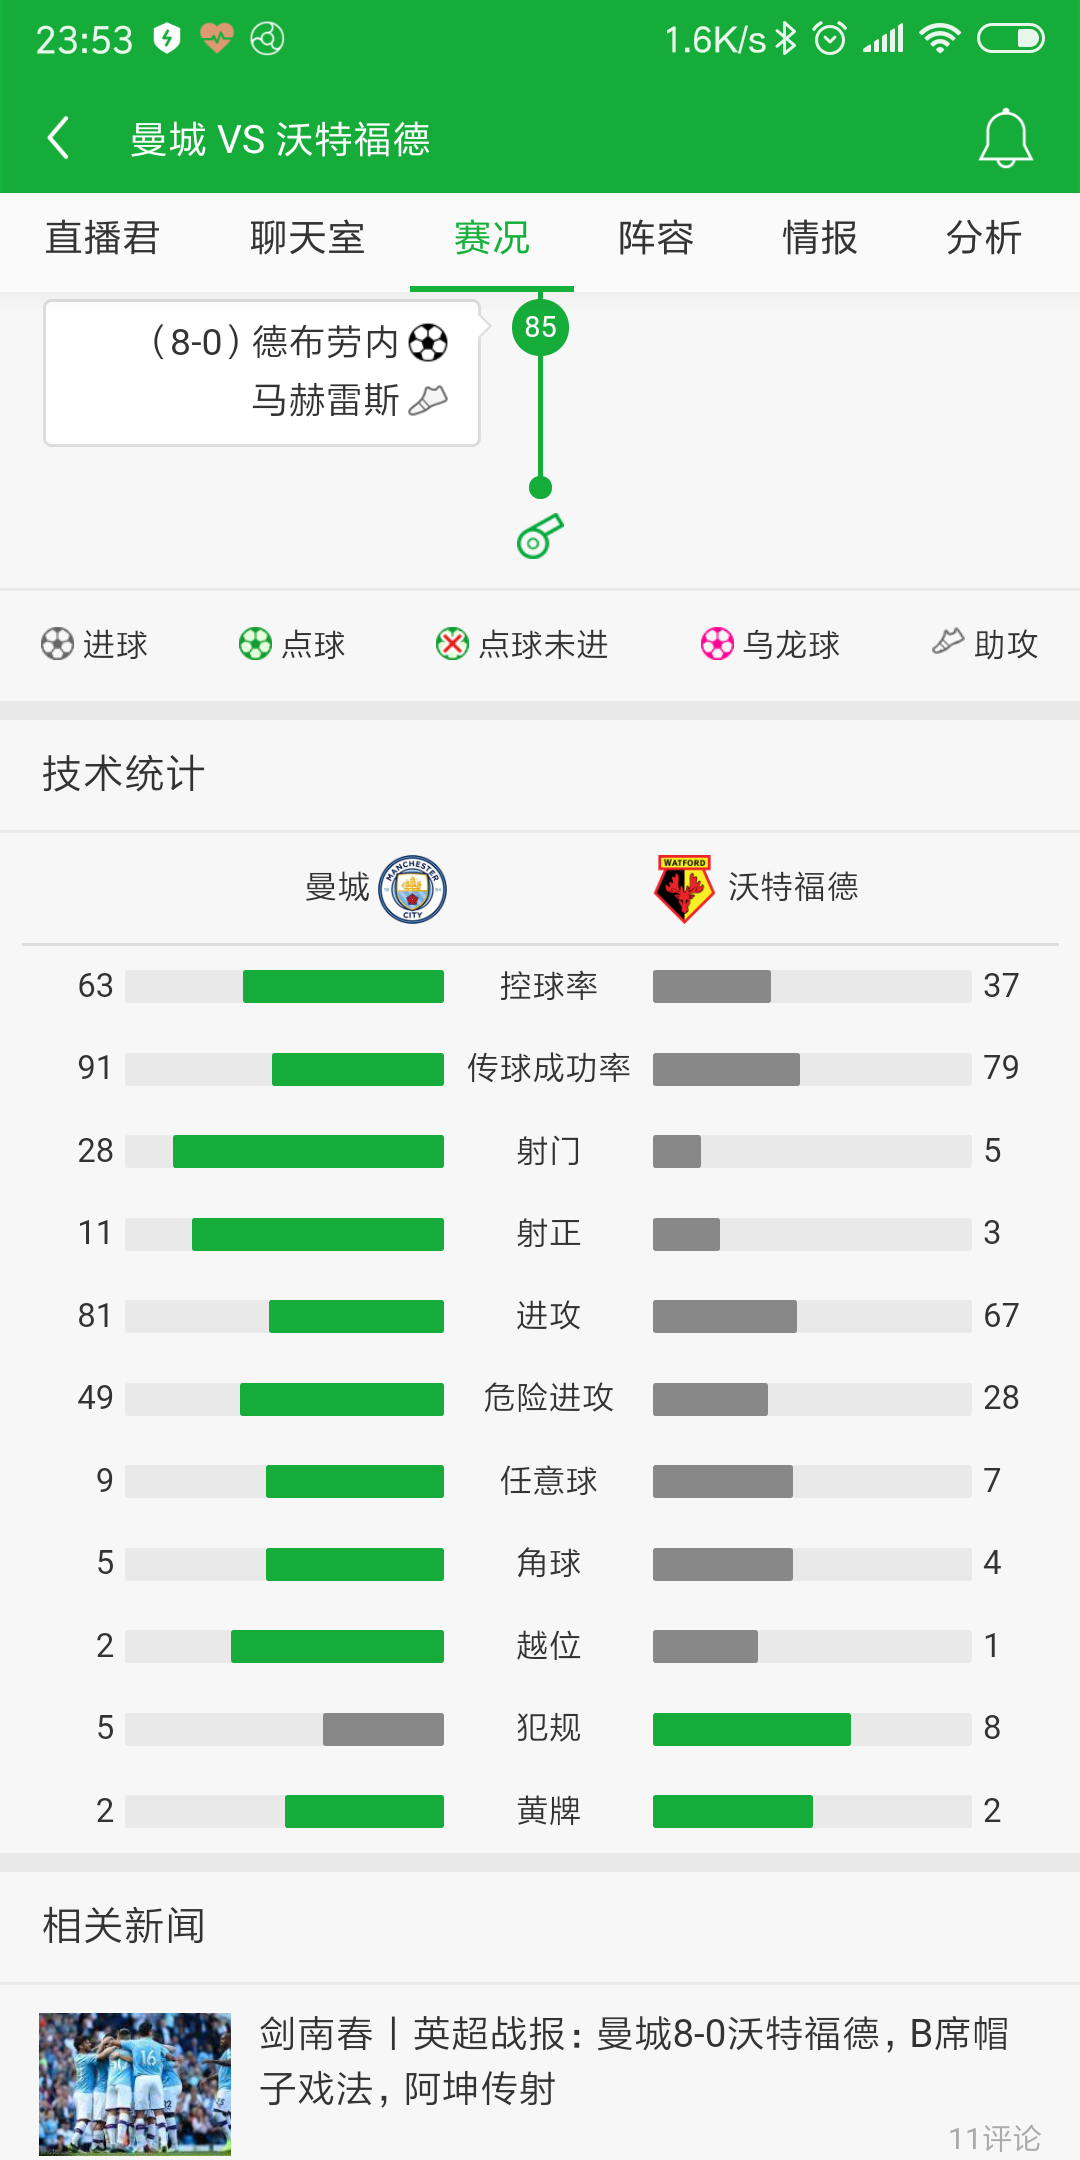The height and width of the screenshot is (2160, 1080).
Task: Tap the final whistle icon on timeline
Action: click(540, 536)
